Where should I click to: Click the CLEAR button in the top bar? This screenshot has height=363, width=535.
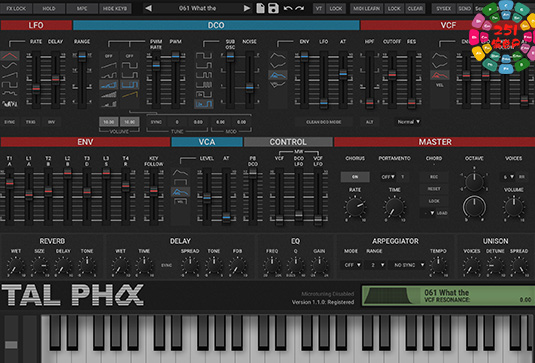coord(415,9)
